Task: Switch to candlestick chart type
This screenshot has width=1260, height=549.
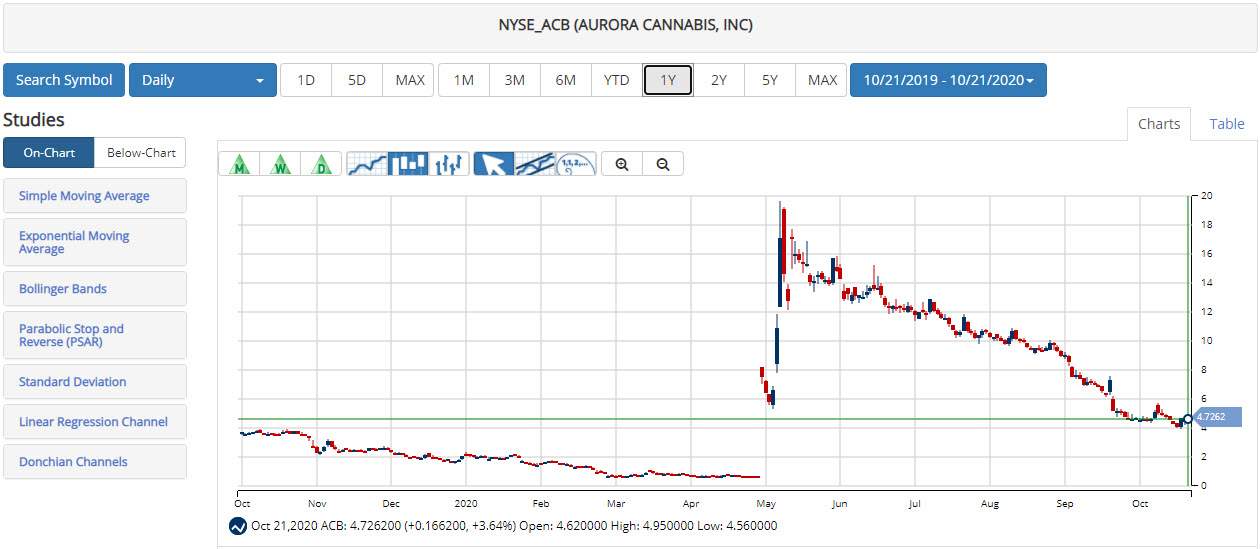Action: [x=408, y=164]
